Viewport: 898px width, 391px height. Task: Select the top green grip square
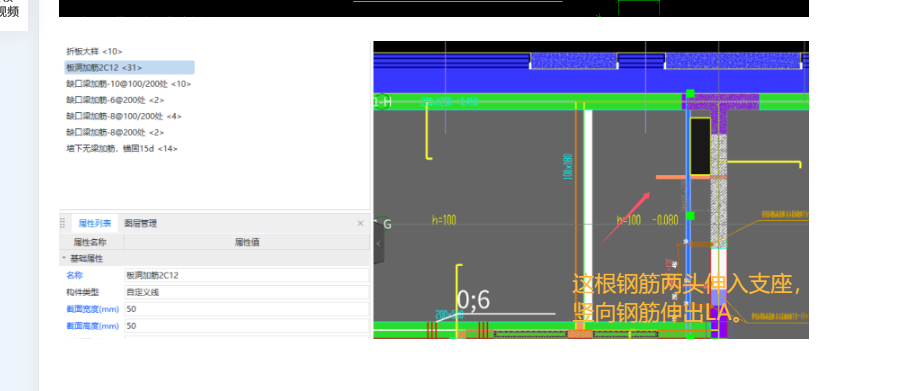(x=690, y=93)
